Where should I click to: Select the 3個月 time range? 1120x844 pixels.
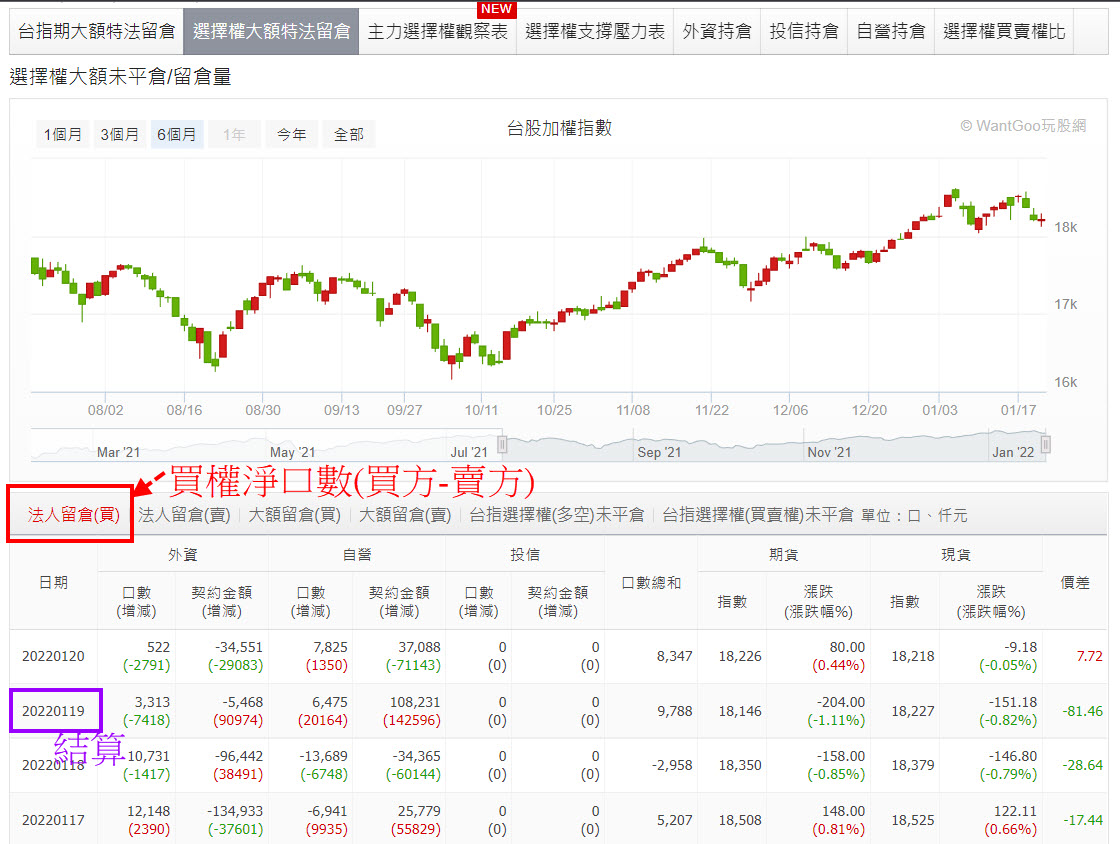[x=119, y=134]
